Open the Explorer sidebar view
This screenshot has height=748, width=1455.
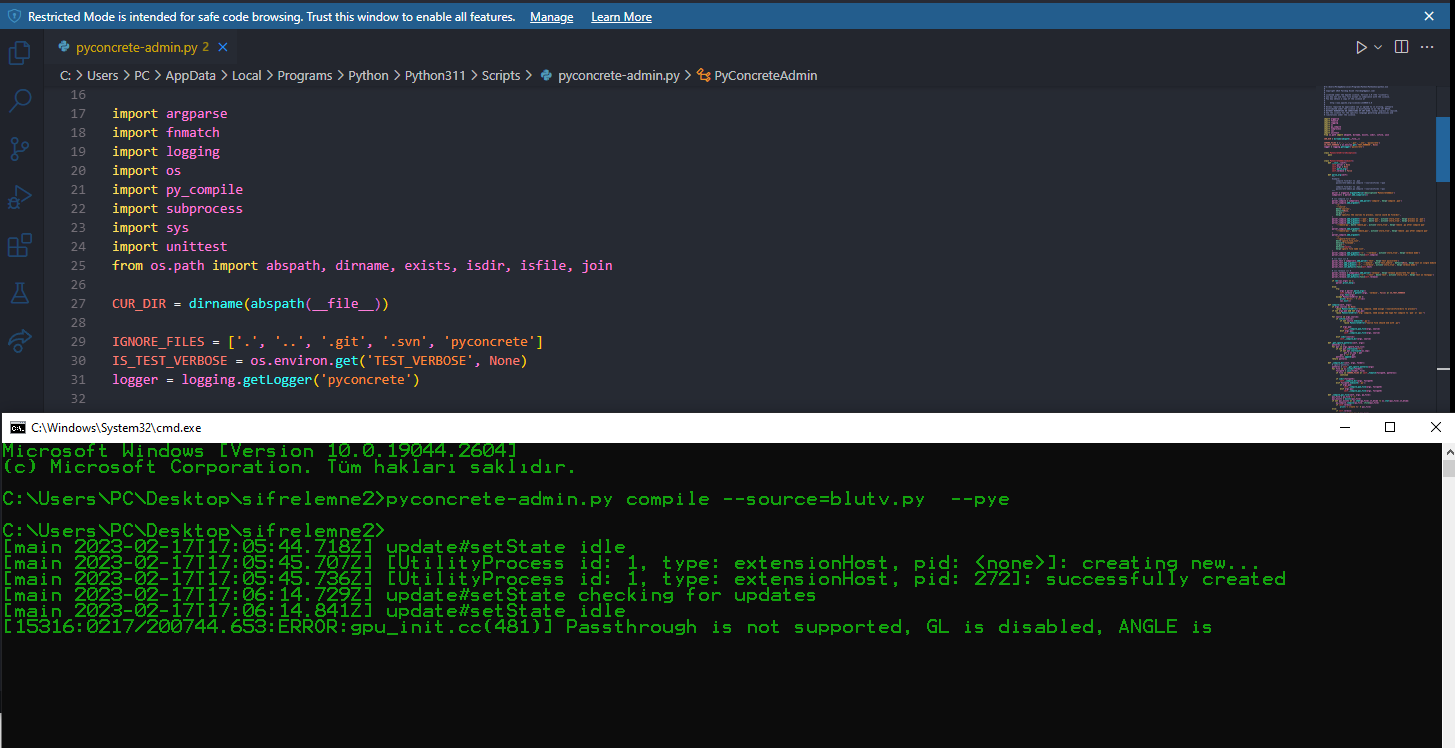(x=18, y=52)
